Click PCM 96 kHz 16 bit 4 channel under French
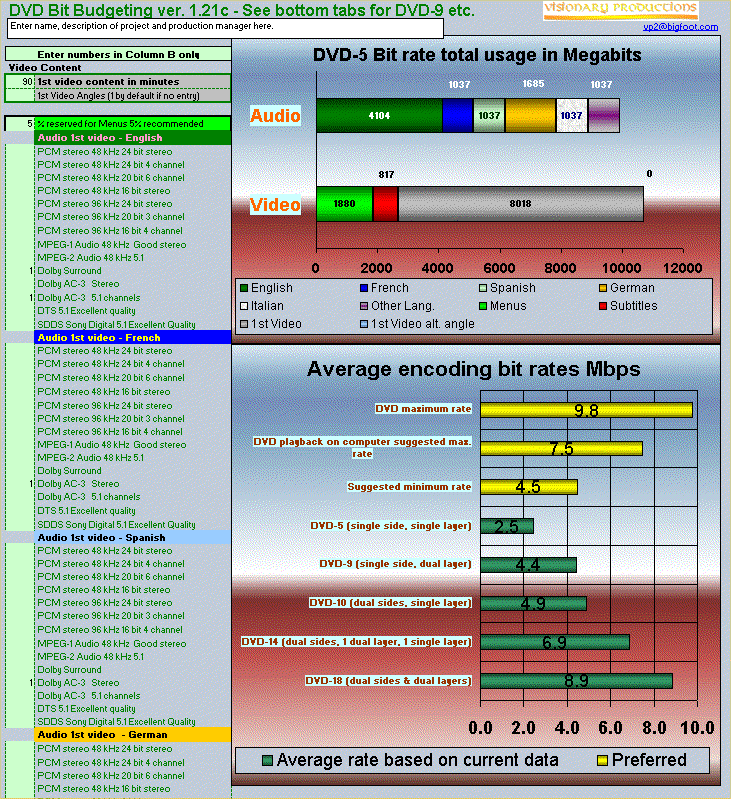 [110, 432]
